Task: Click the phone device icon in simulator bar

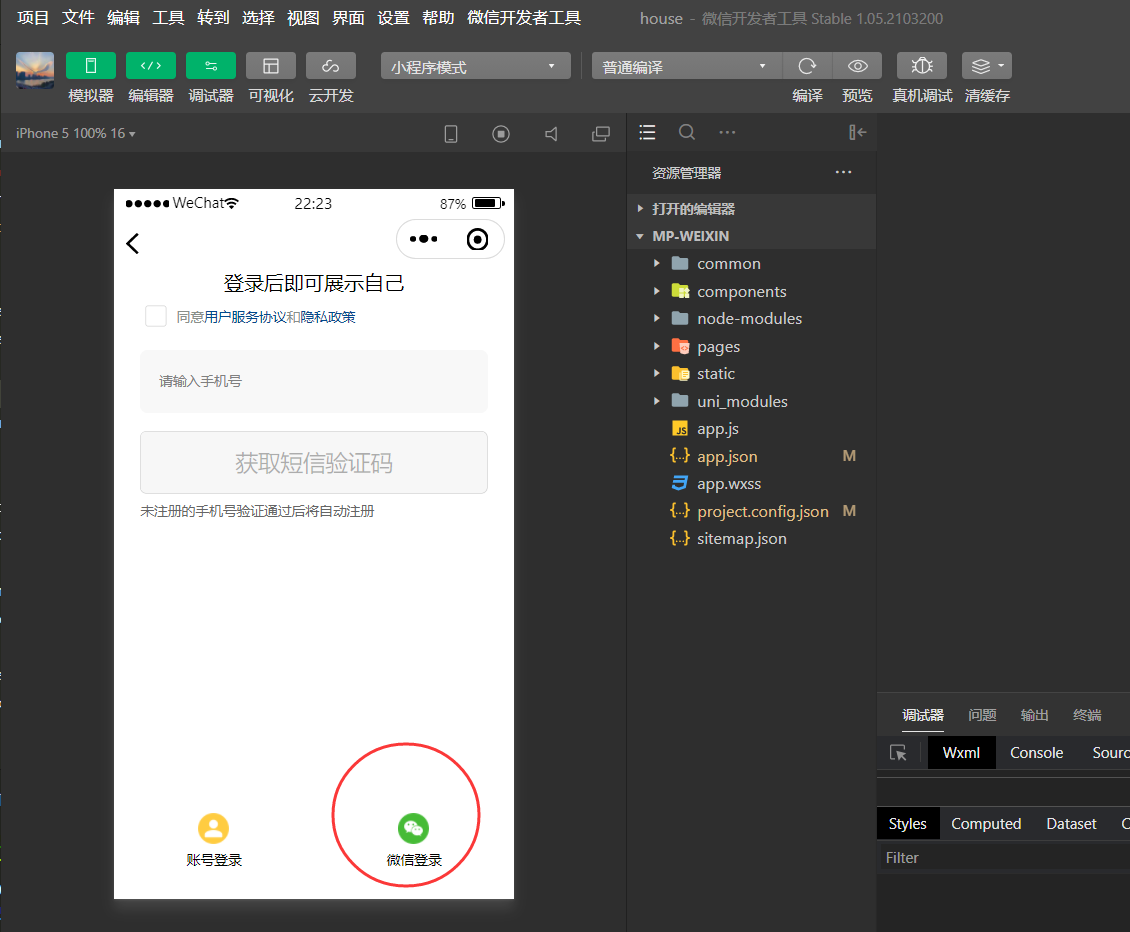Action: (x=450, y=133)
